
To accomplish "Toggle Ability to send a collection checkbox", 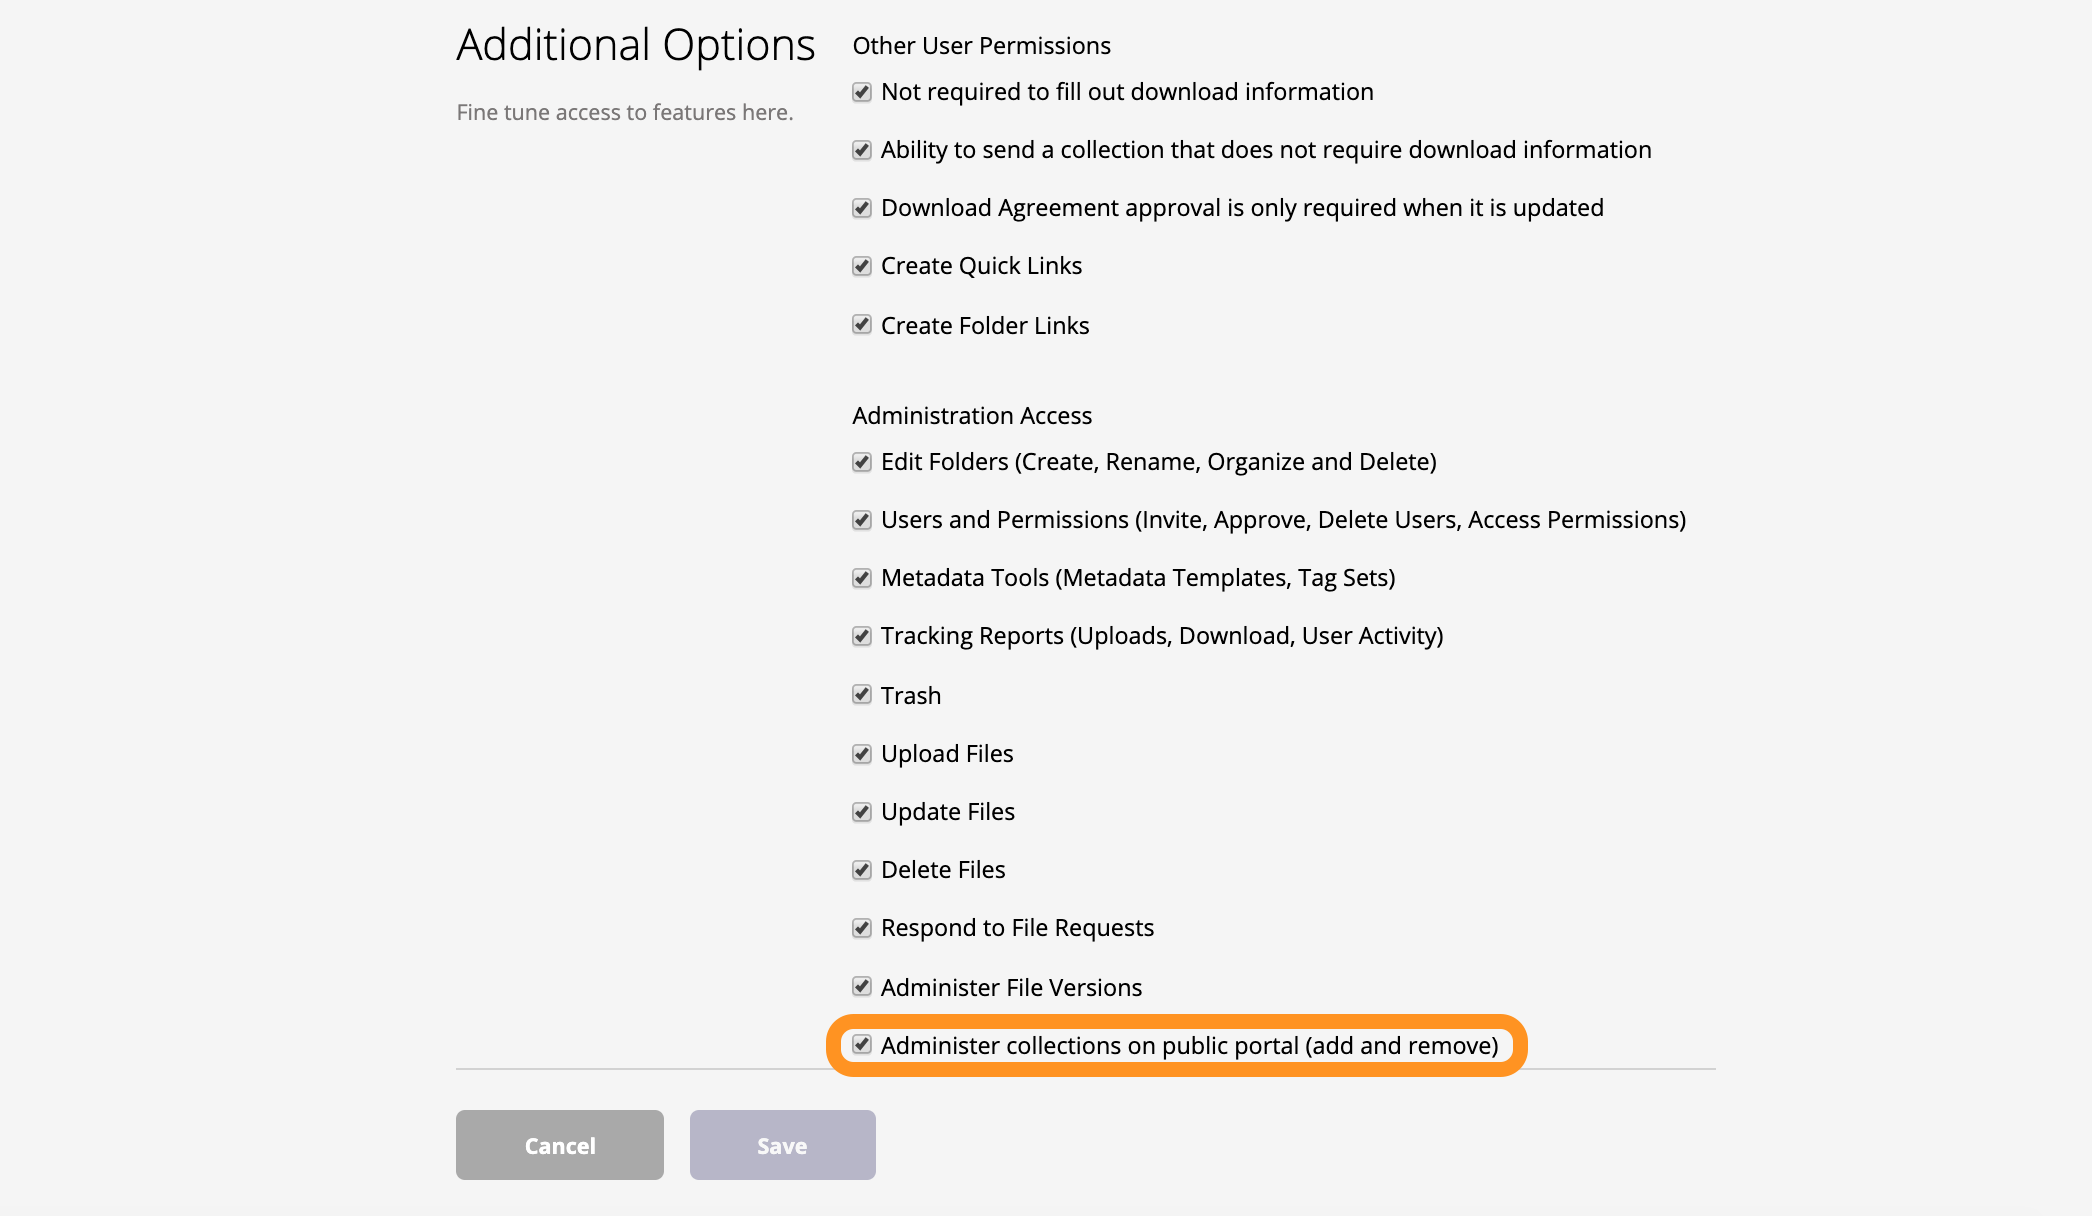I will click(862, 150).
